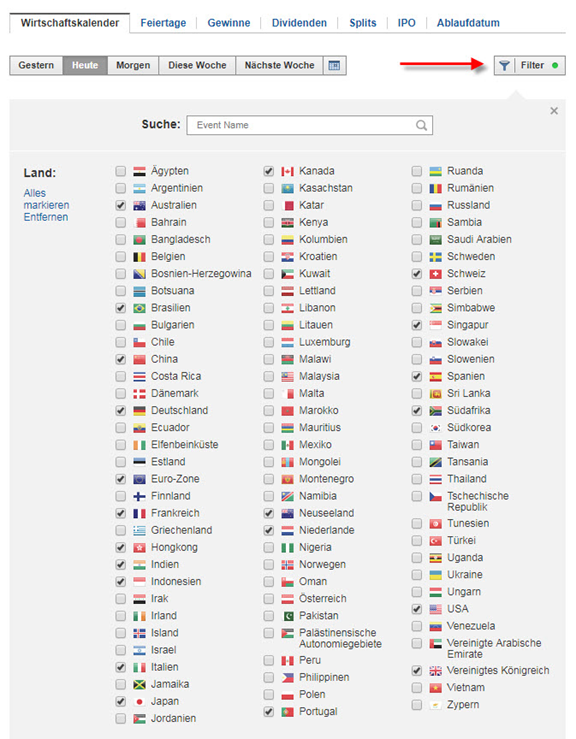Open the calendar date picker icon
576x739 pixels.
(x=334, y=66)
